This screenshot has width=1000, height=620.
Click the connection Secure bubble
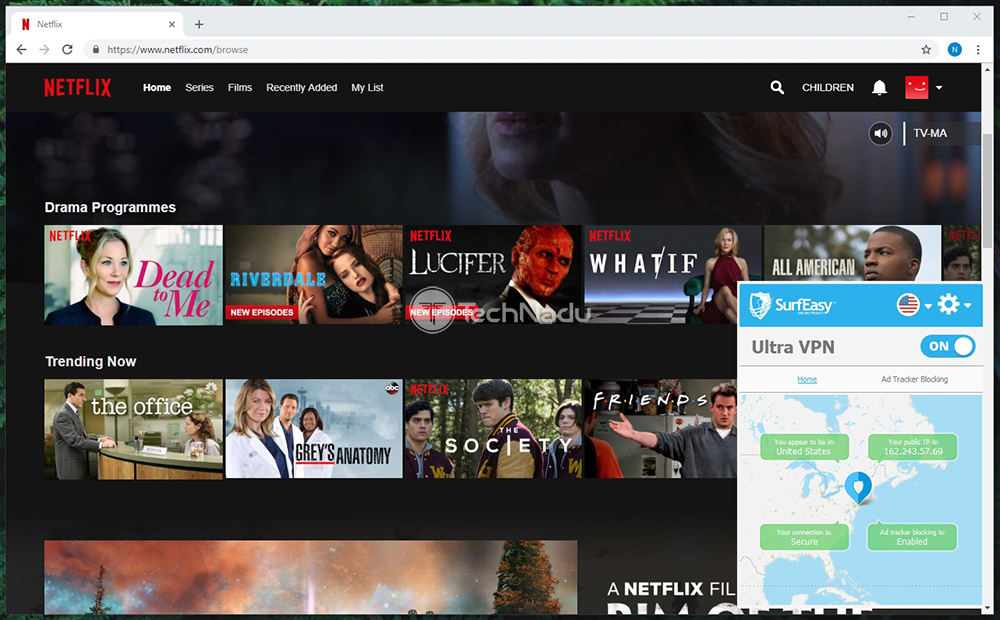pos(804,537)
